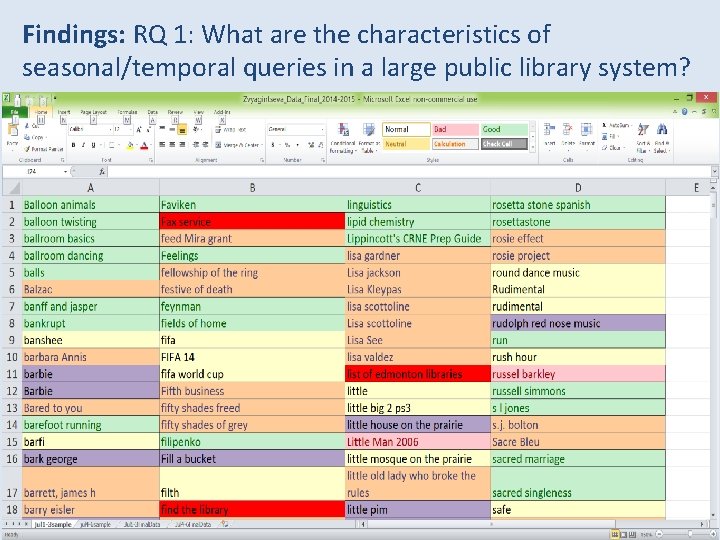Expand the cell styles gallery
The height and width of the screenshot is (540, 720).
(533, 148)
